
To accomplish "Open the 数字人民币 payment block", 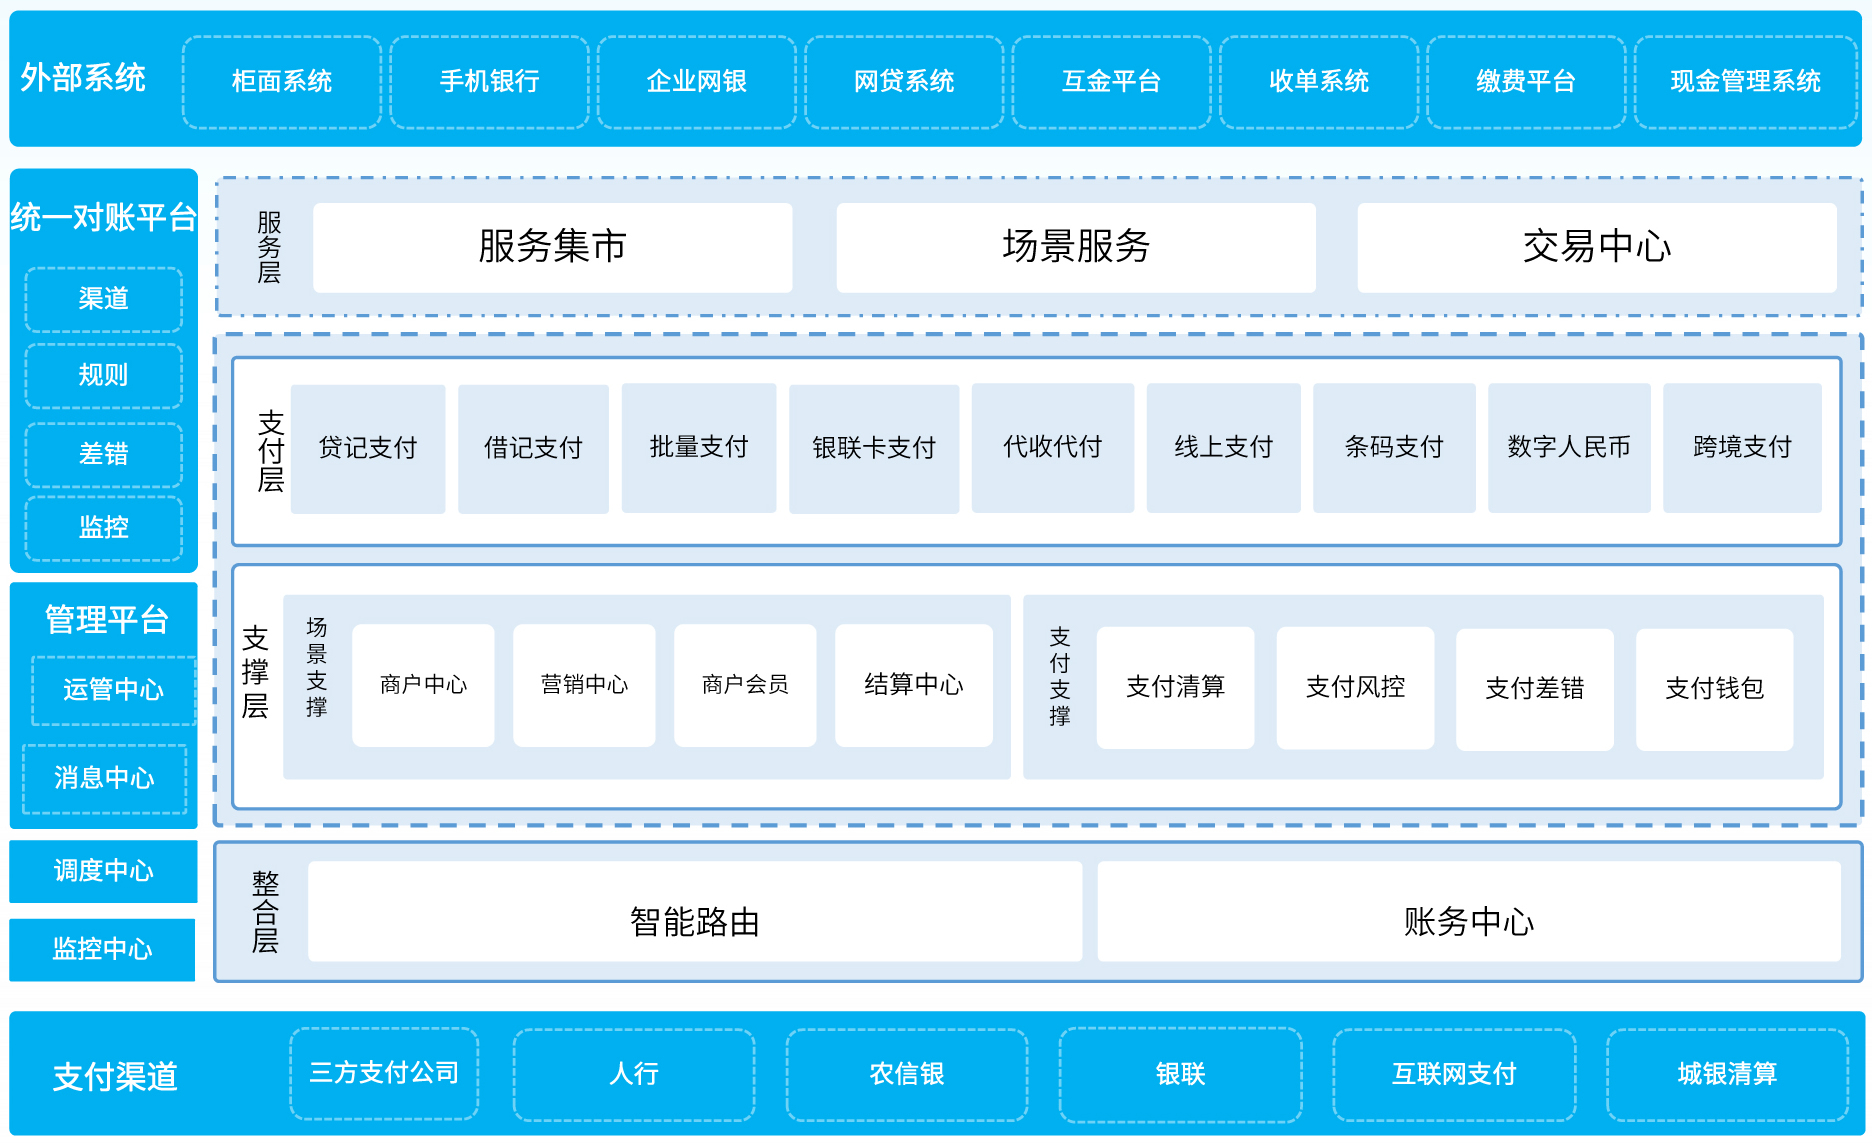I will click(x=1569, y=447).
